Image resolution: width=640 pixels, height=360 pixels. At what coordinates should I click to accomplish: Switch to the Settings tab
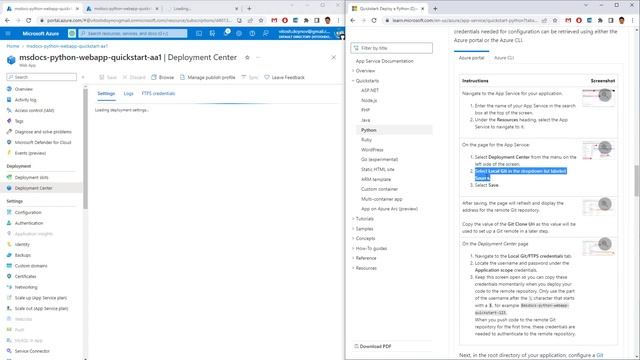click(x=106, y=93)
